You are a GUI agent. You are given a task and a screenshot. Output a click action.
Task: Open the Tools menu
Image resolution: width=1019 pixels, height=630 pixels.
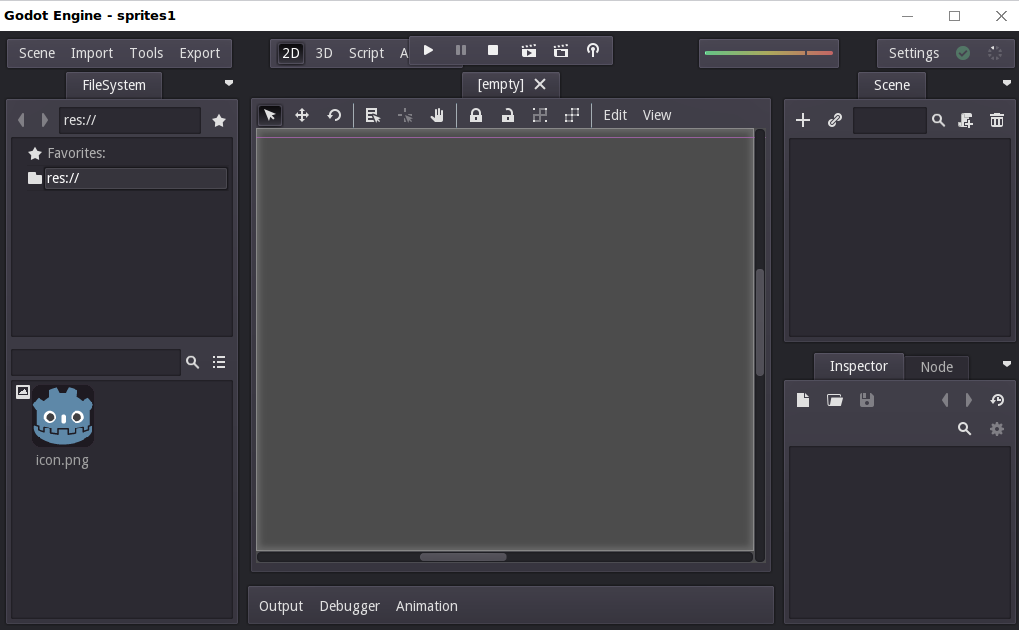pos(146,52)
